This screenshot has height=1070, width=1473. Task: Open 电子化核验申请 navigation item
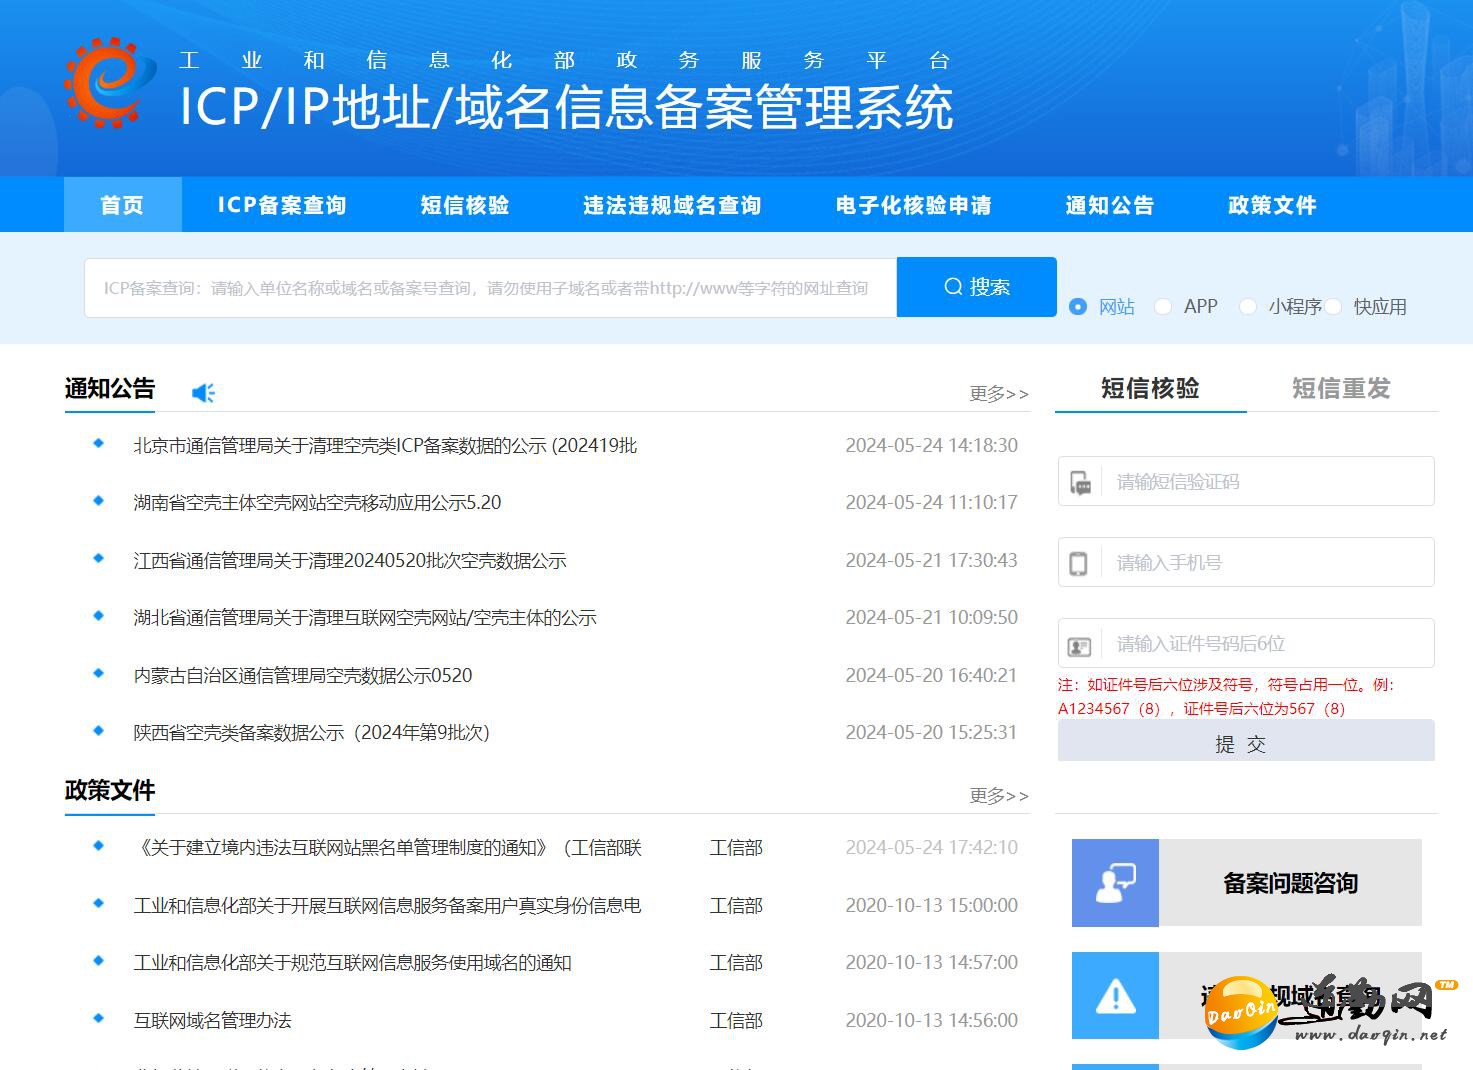914,205
